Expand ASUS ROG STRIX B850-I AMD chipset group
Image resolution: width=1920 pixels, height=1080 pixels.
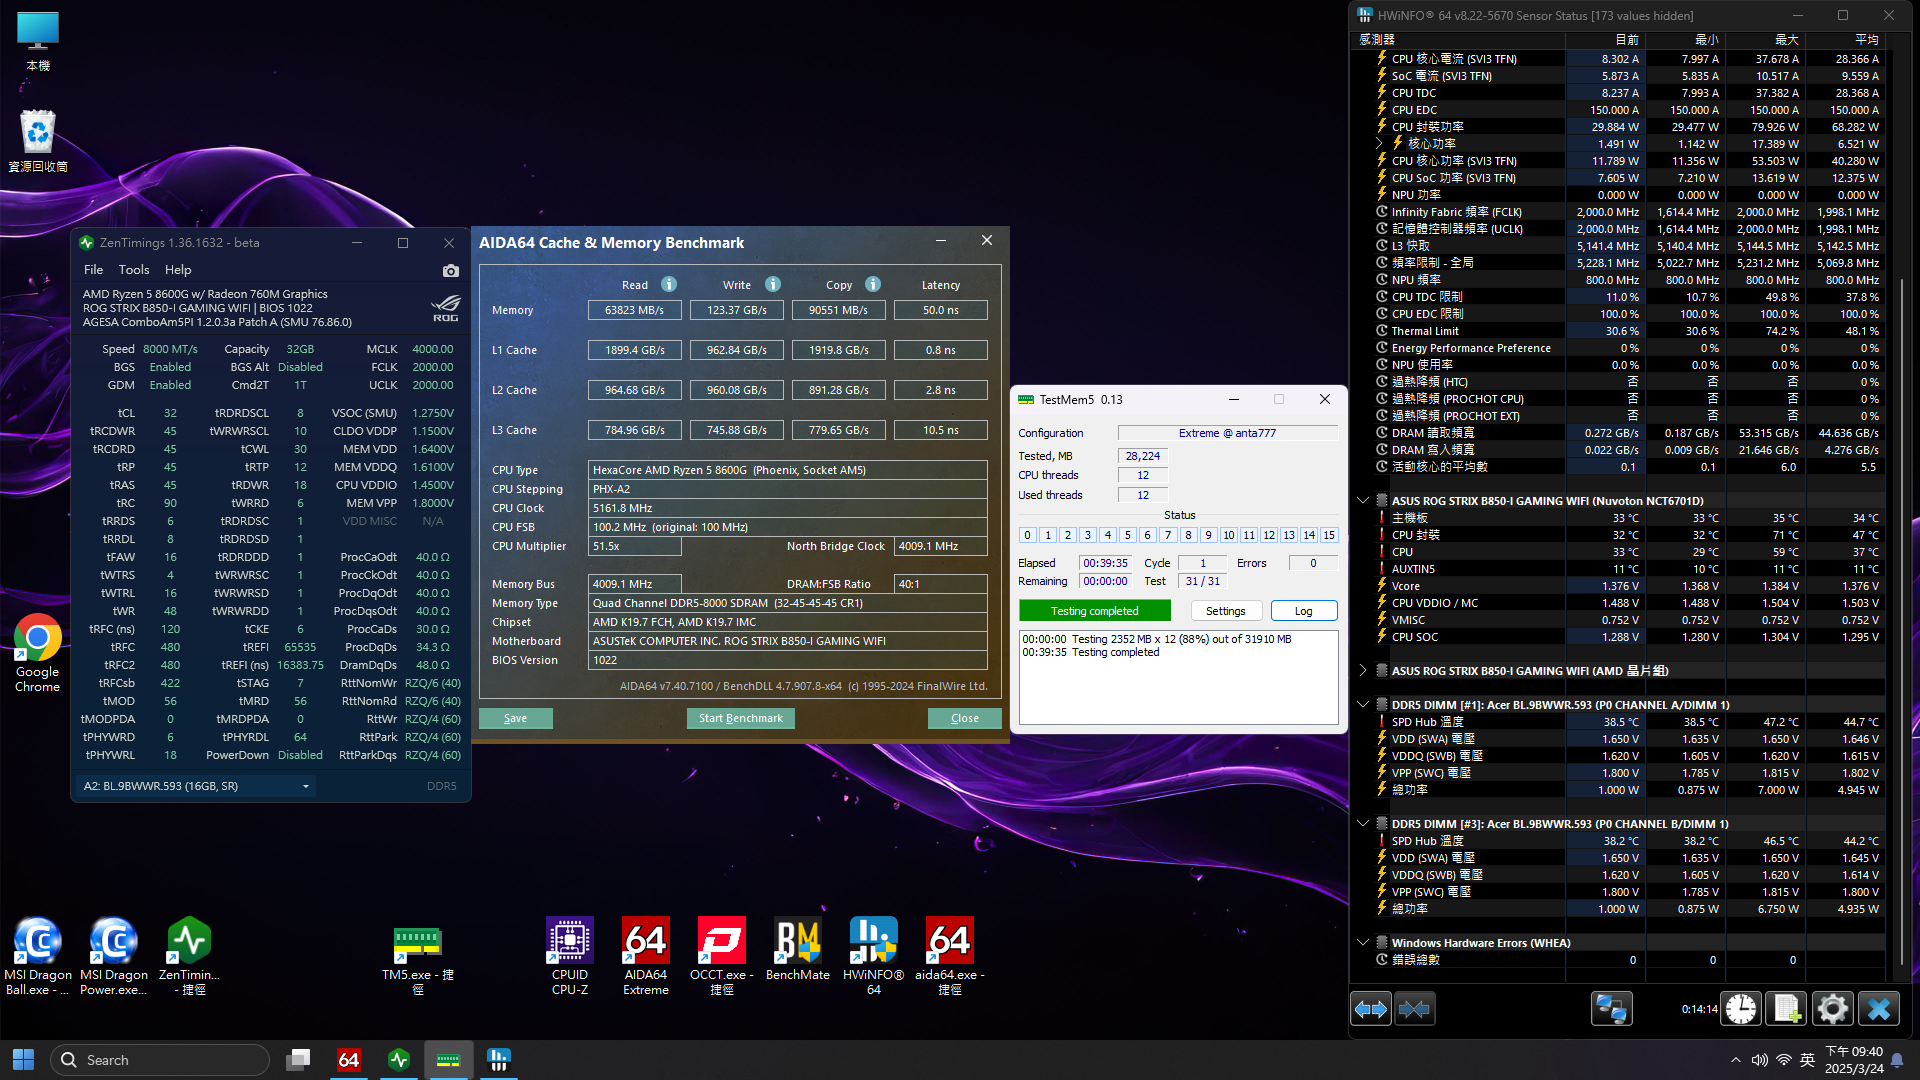coord(1362,670)
